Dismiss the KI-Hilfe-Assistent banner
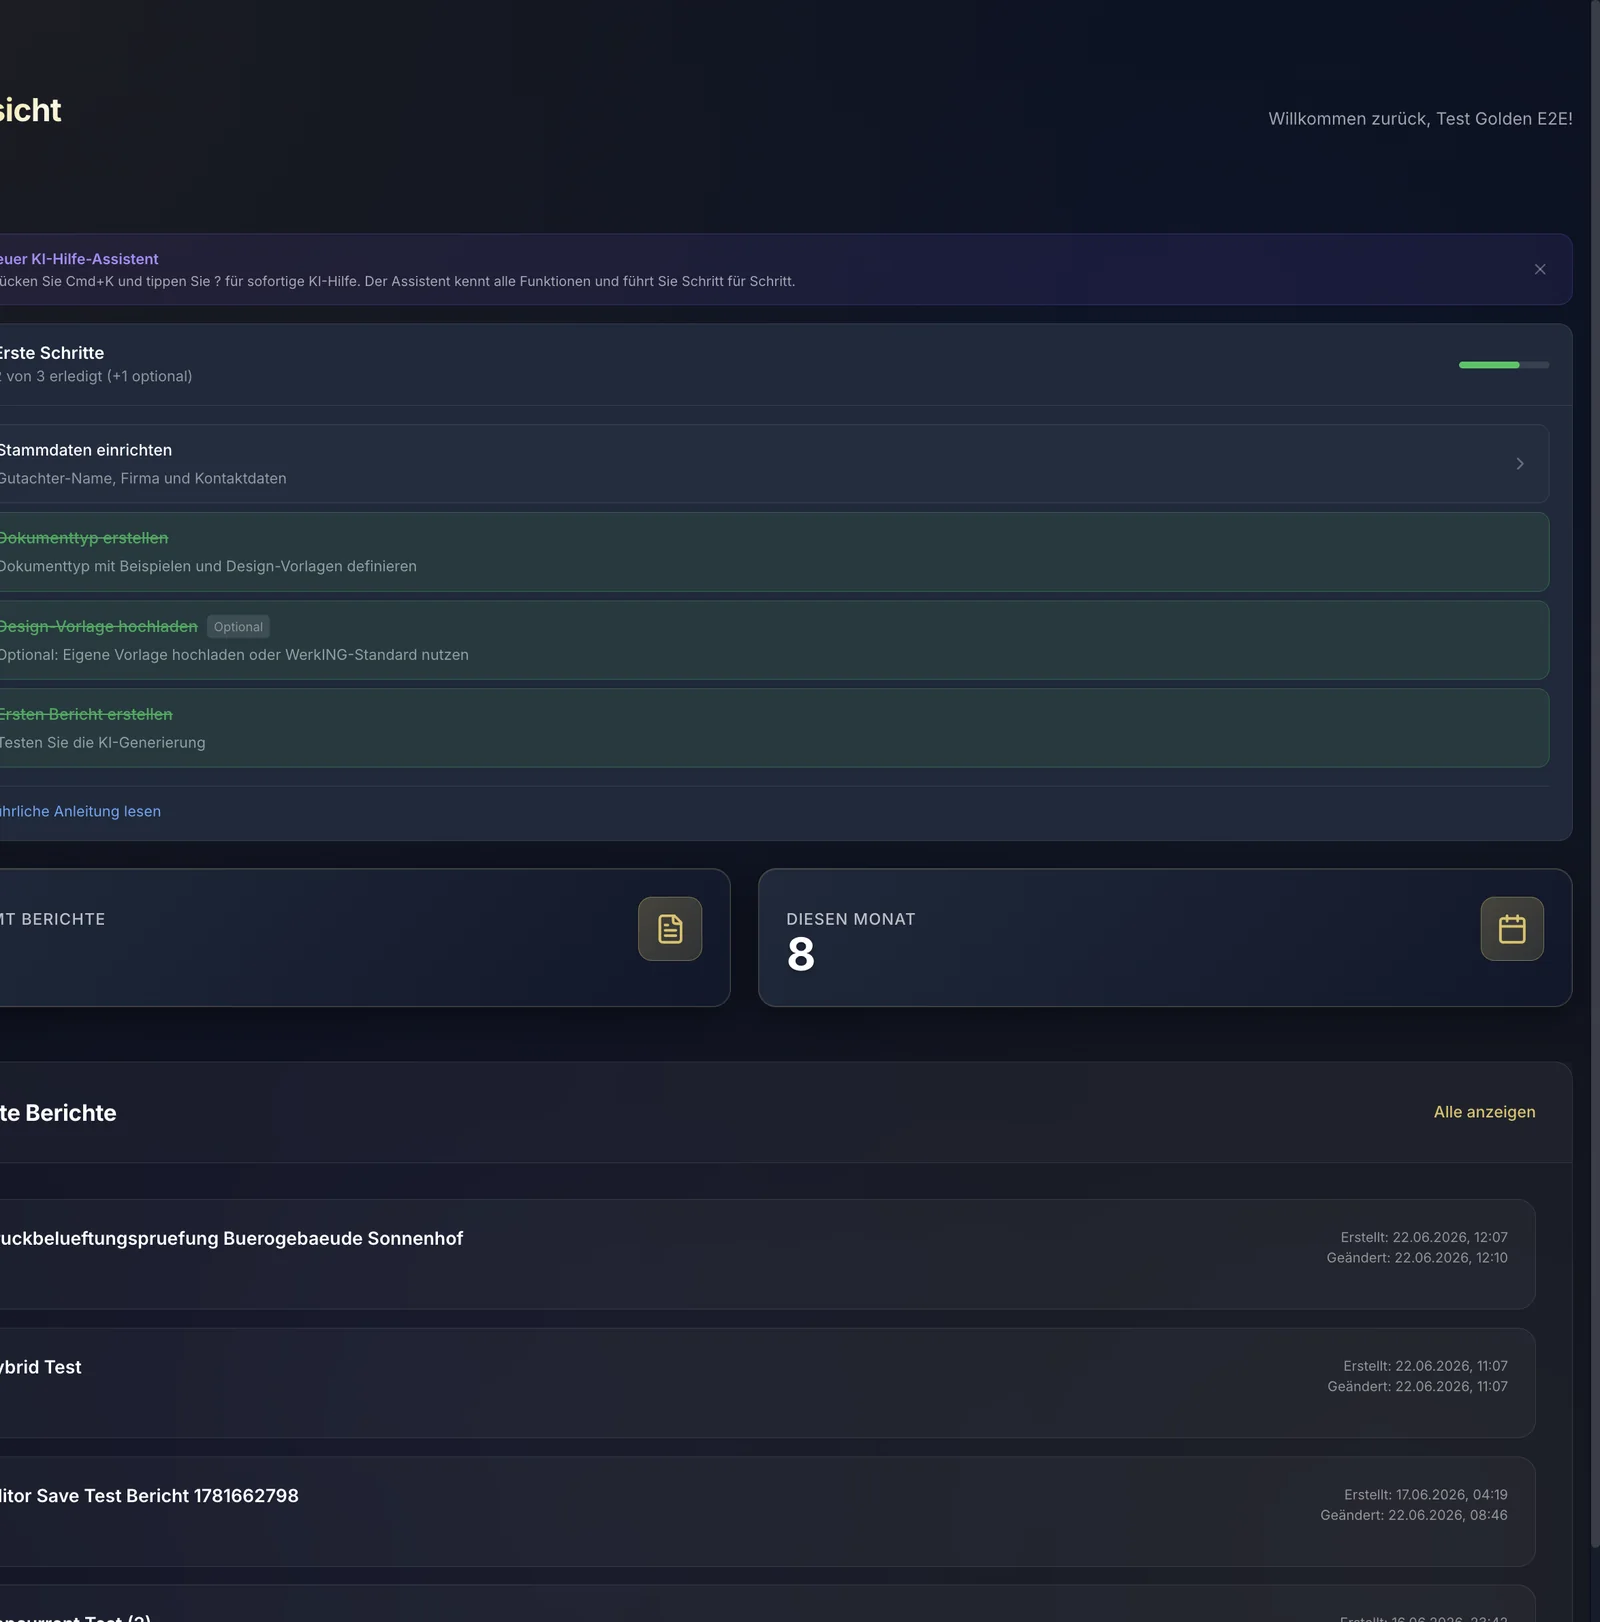This screenshot has width=1600, height=1622. (1540, 269)
